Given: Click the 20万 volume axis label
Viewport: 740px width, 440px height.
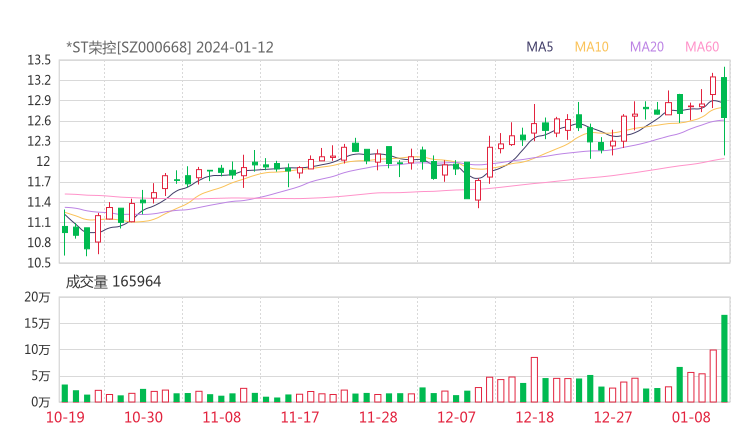Looking at the screenshot, I should coord(37,297).
